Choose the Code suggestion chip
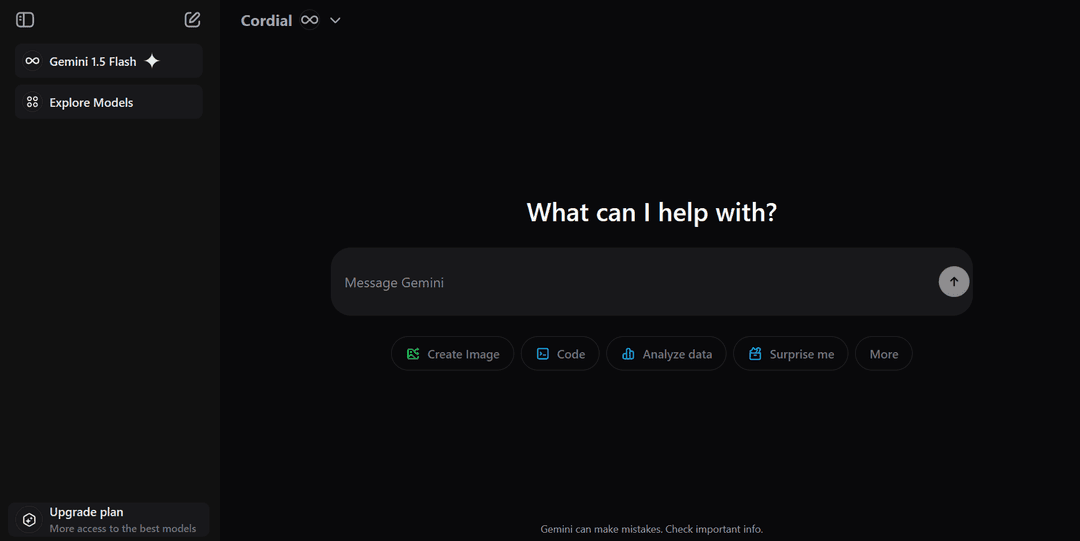 click(x=560, y=354)
